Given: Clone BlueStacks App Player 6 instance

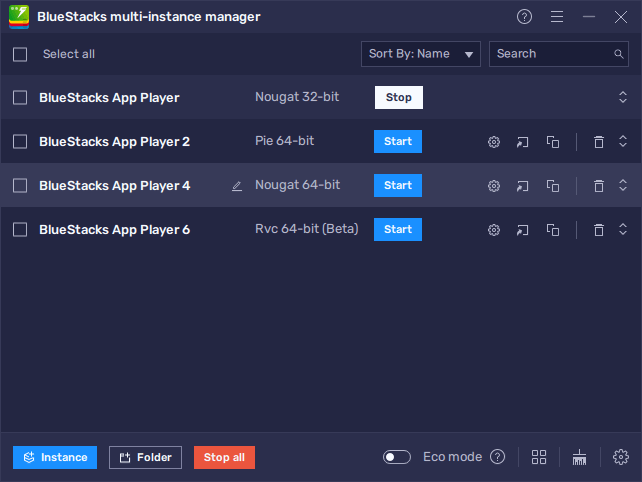Looking at the screenshot, I should (552, 230).
